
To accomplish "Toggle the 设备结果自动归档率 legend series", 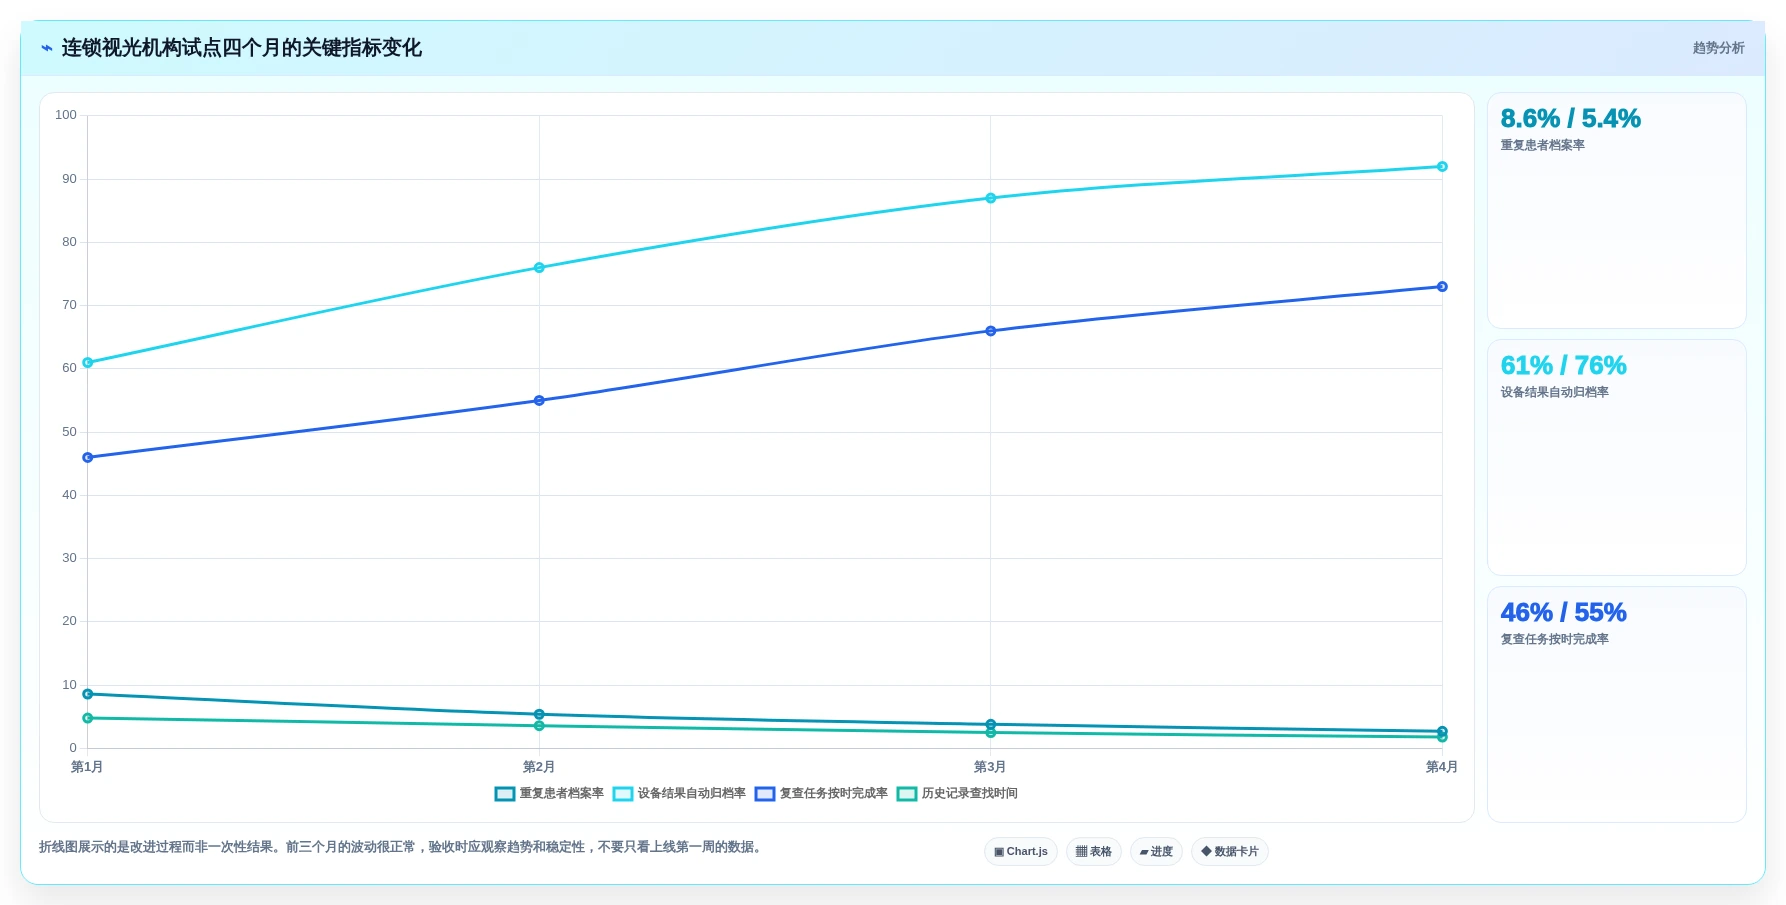I will point(680,794).
